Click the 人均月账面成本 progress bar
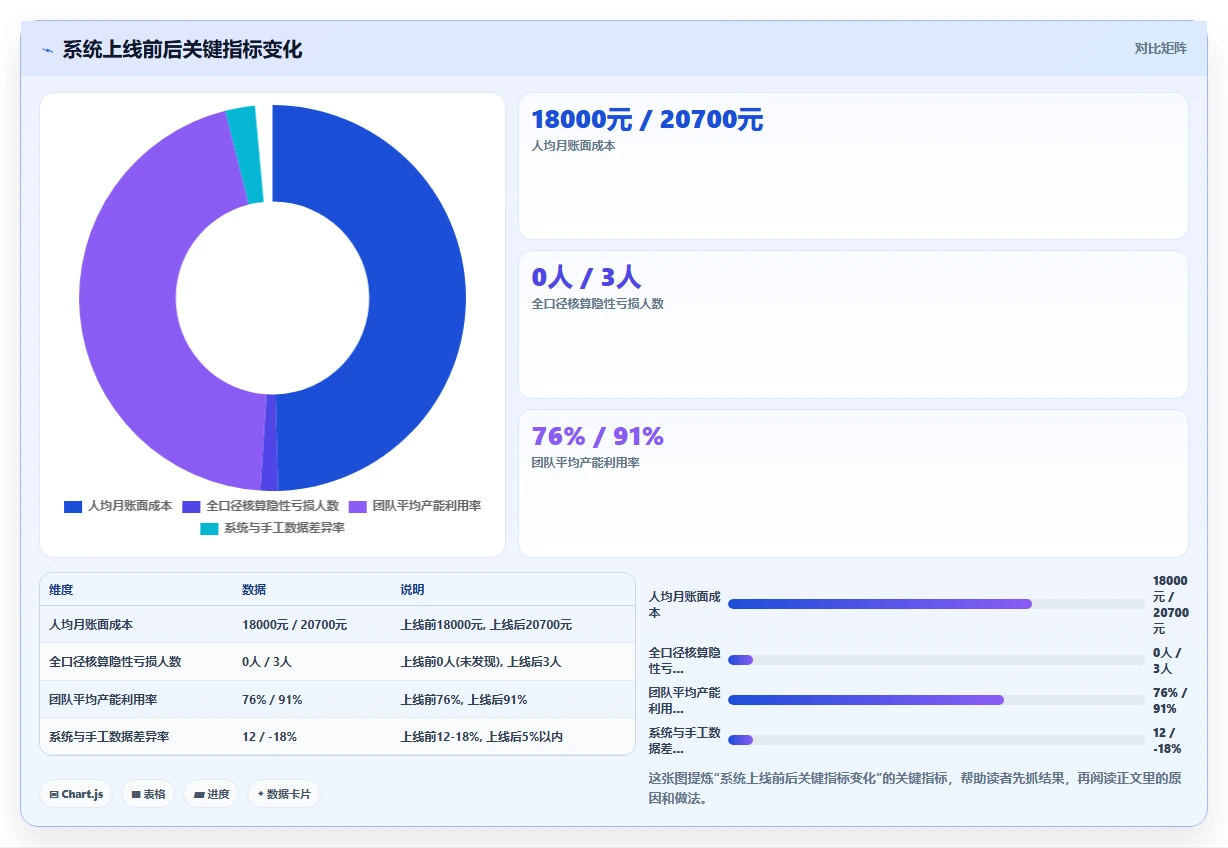This screenshot has height=848, width=1228. (x=936, y=604)
